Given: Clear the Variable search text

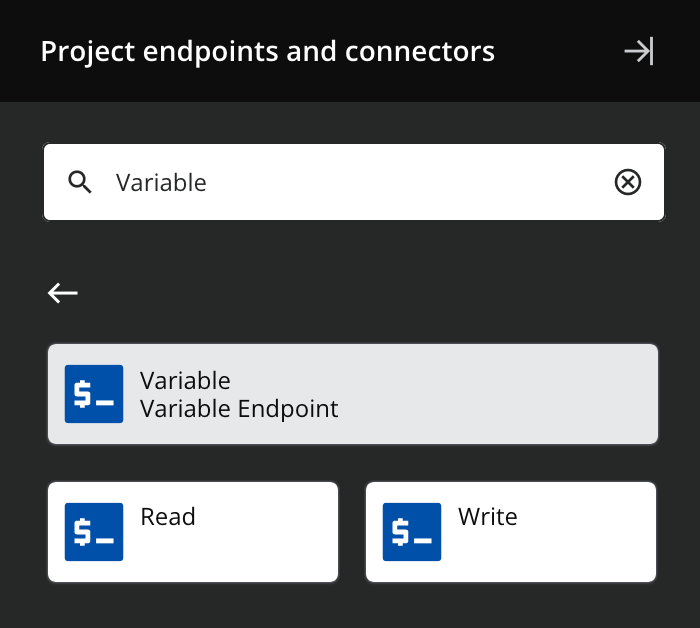Looking at the screenshot, I should click(x=627, y=182).
